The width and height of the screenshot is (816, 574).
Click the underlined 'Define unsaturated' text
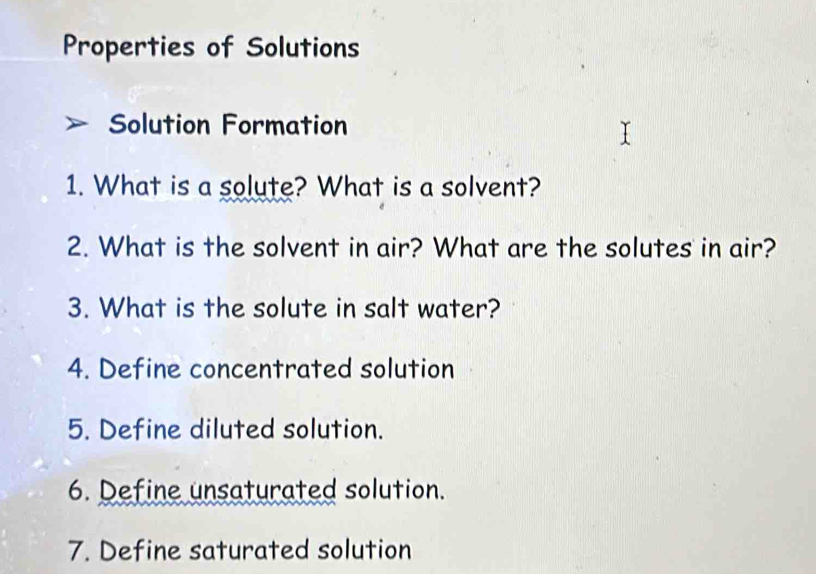[218, 491]
